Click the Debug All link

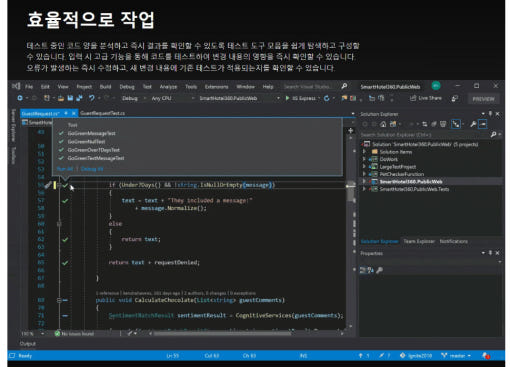point(92,169)
